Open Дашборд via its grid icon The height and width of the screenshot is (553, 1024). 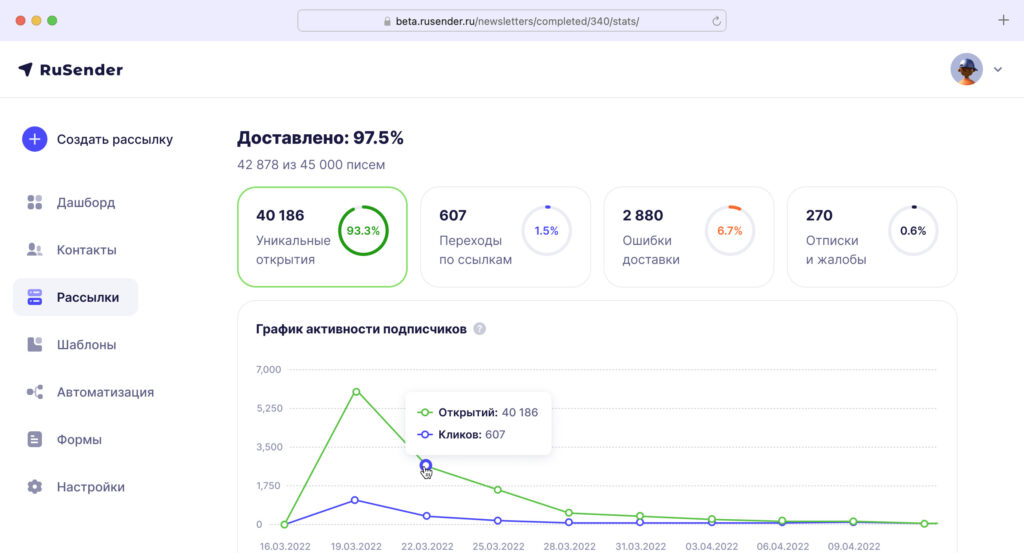pyautogui.click(x=35, y=203)
